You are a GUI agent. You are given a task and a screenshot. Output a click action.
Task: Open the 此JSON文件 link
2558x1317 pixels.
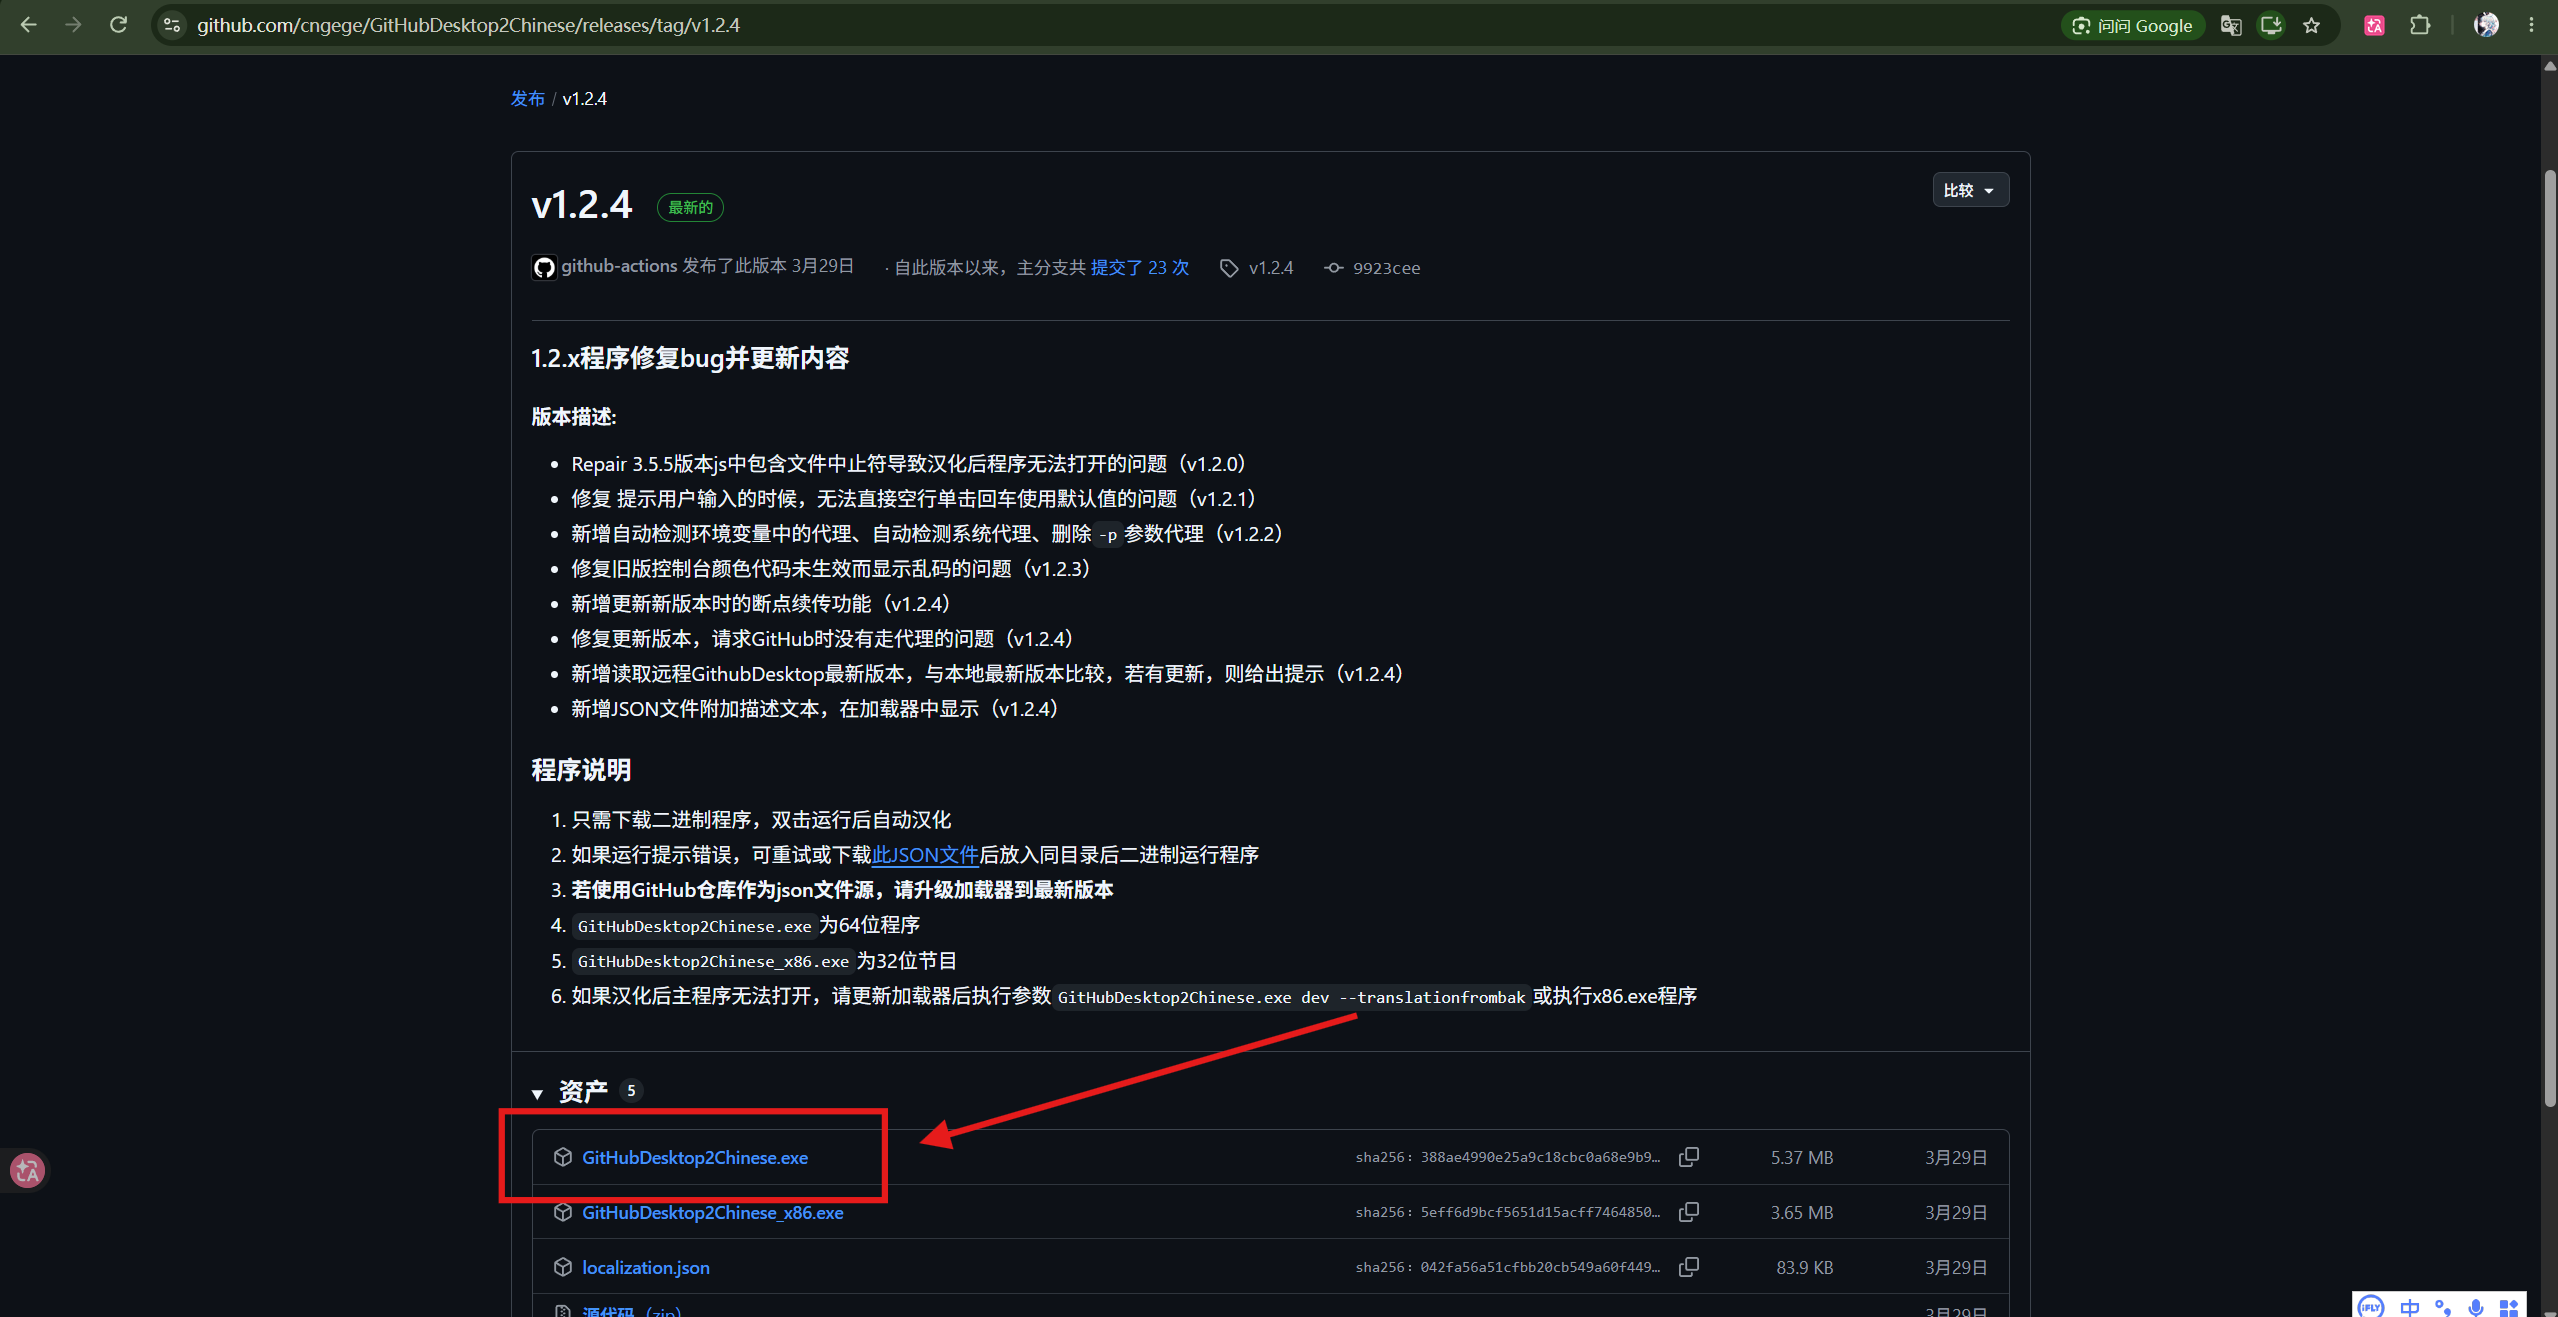click(x=925, y=855)
